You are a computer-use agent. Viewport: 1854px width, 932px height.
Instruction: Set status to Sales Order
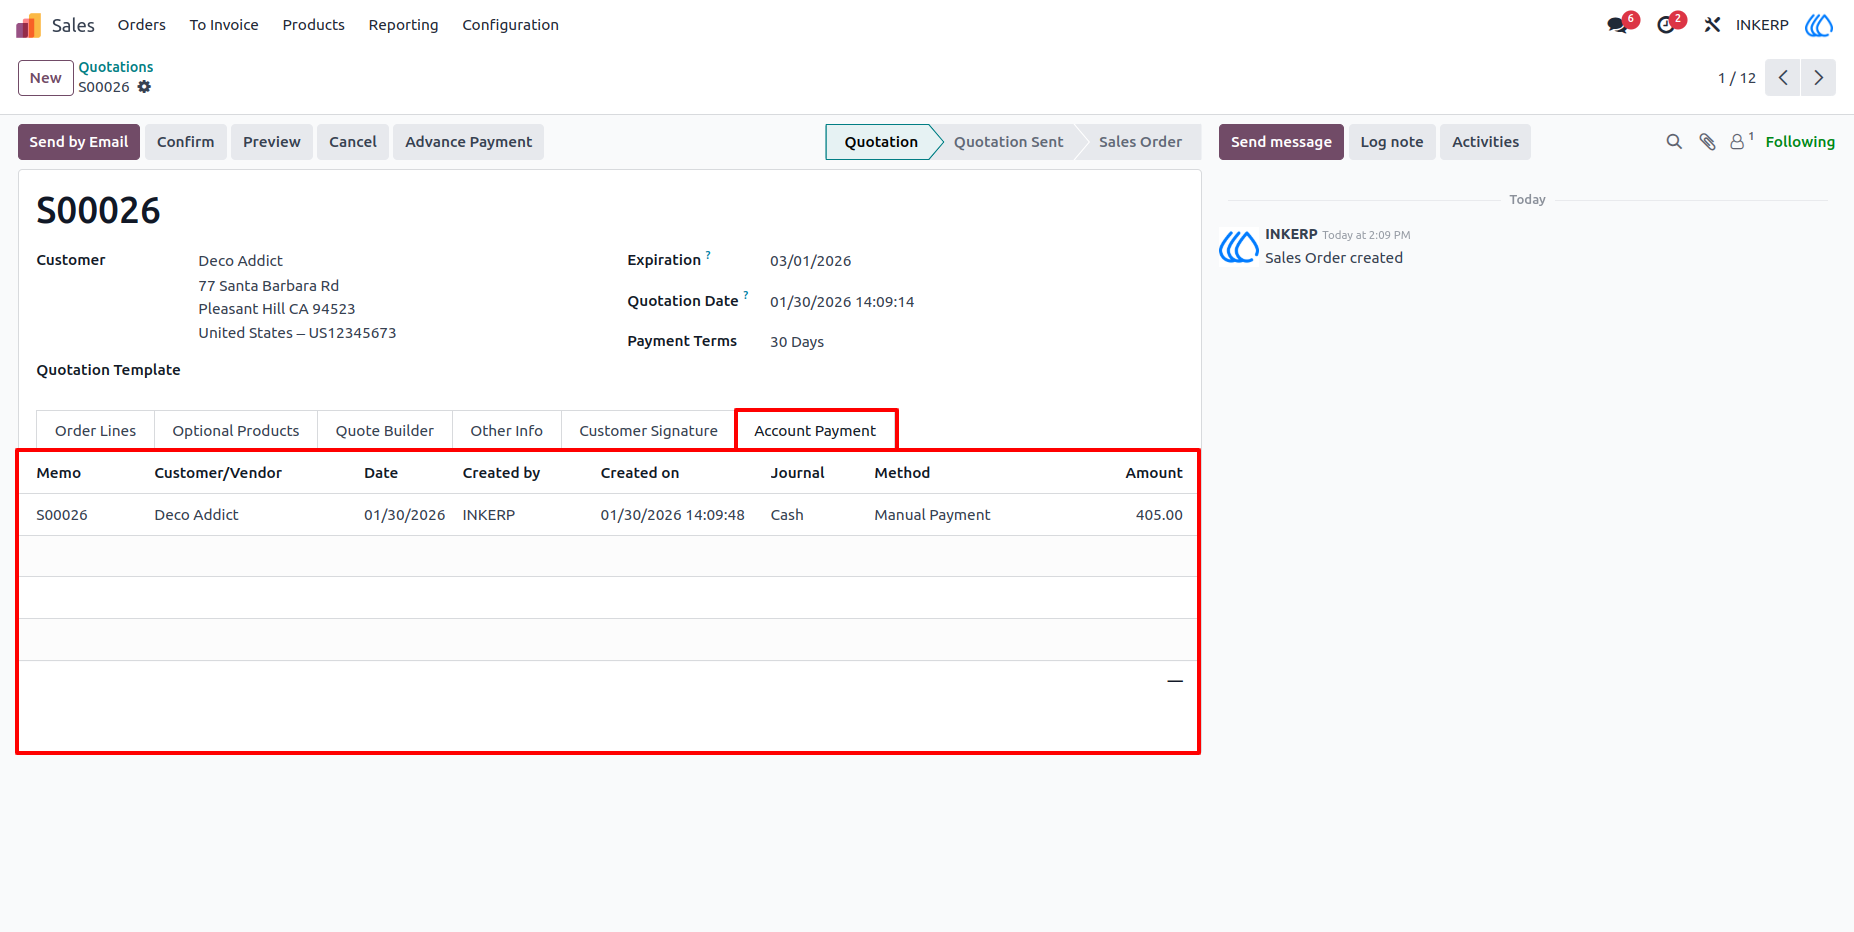[1140, 142]
